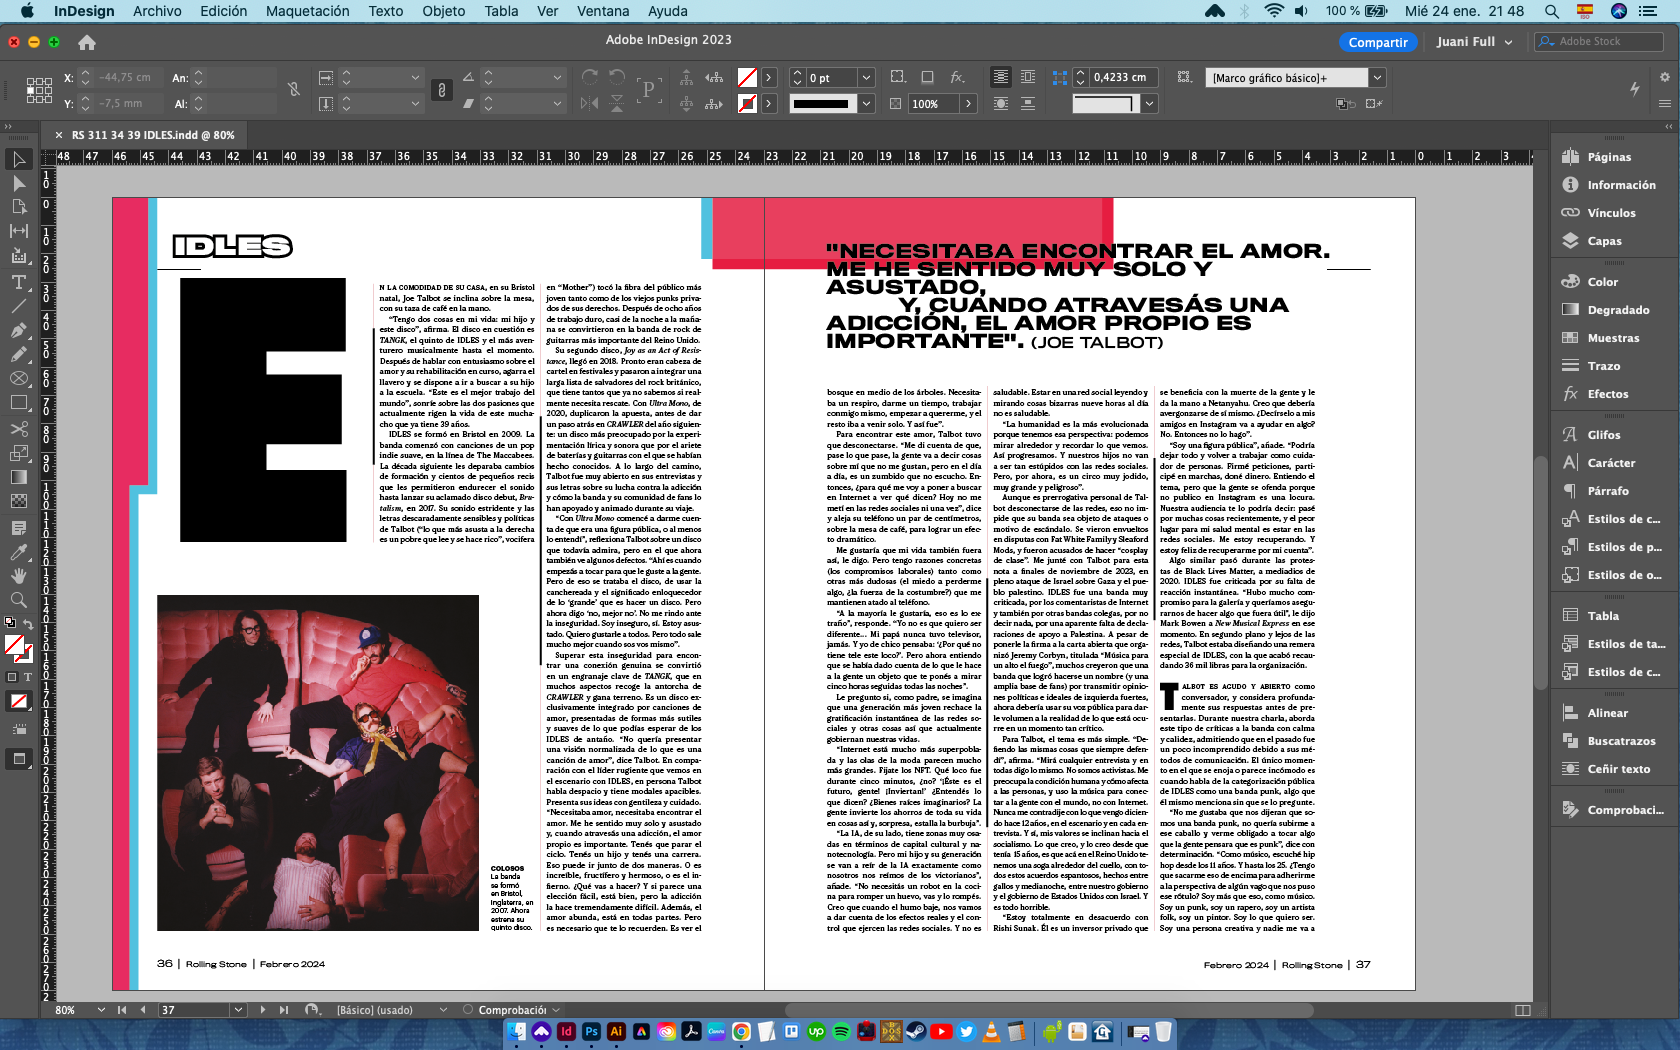Open the Ventana menu
Viewport: 1680px width, 1050px height.
pos(603,11)
